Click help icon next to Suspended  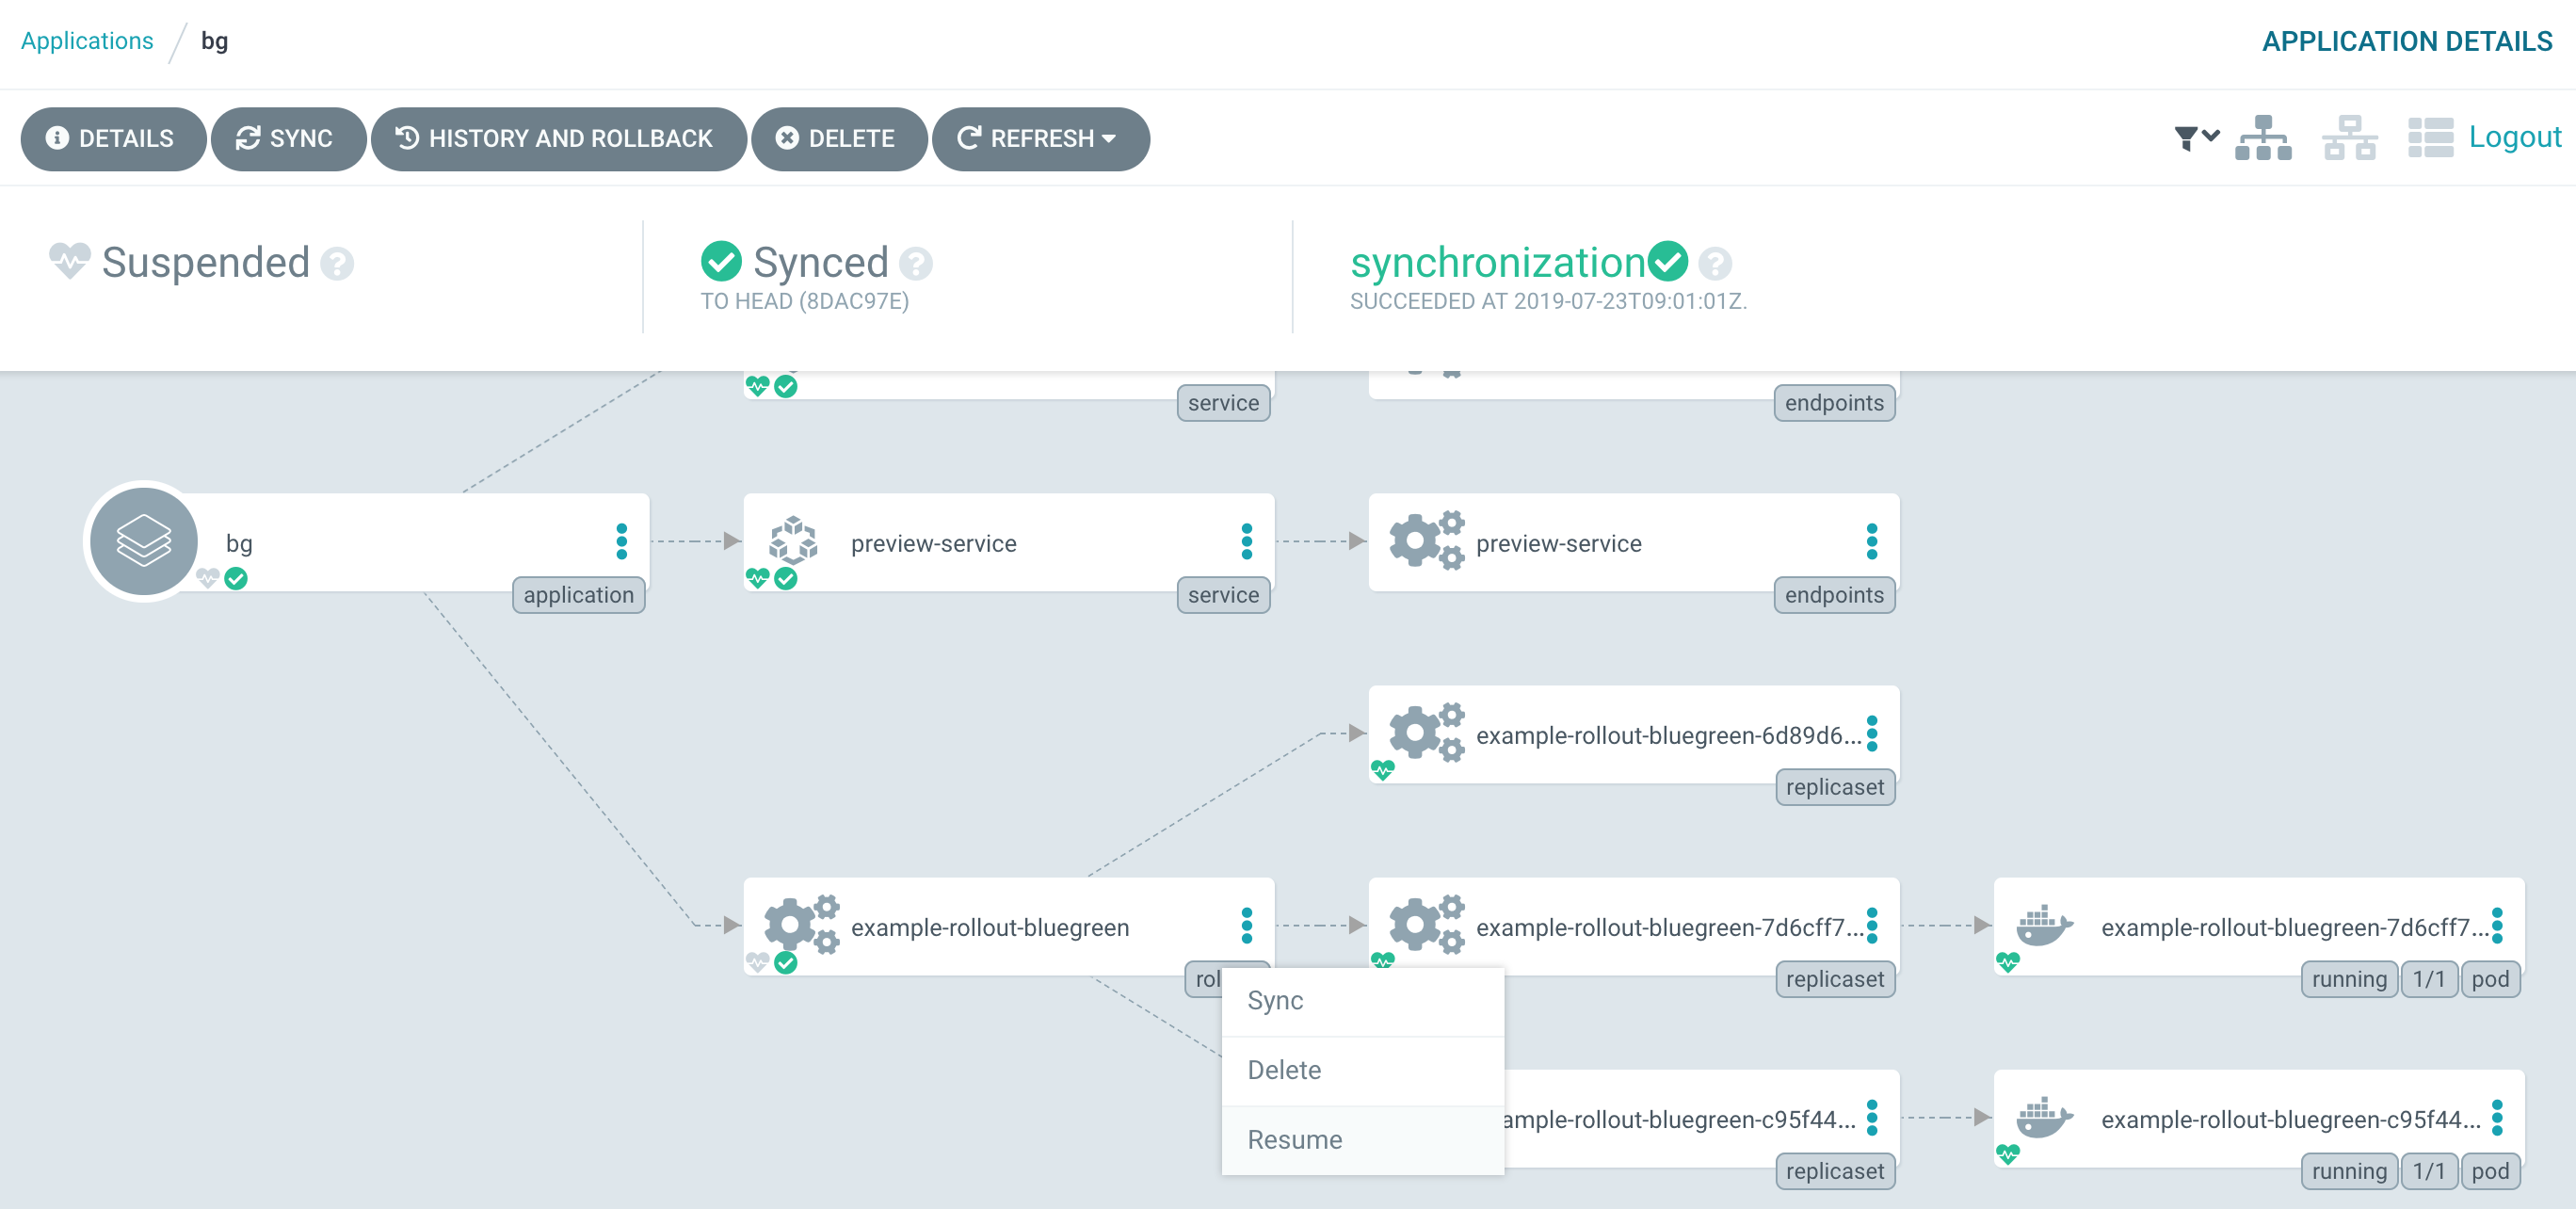click(337, 264)
